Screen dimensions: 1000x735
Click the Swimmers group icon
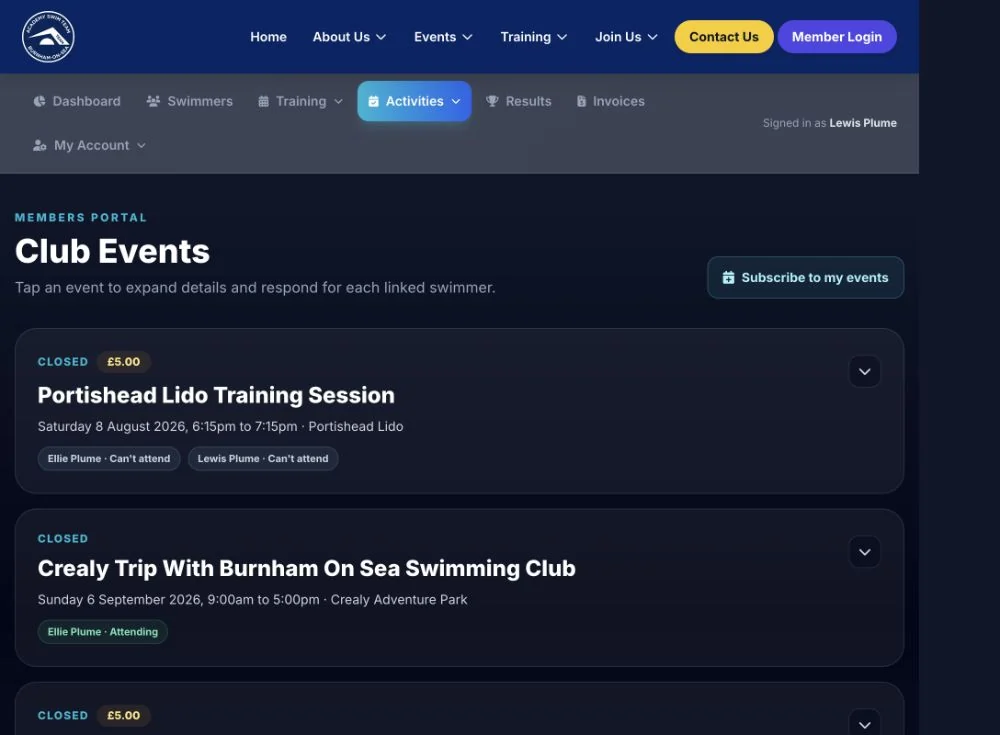tap(153, 101)
